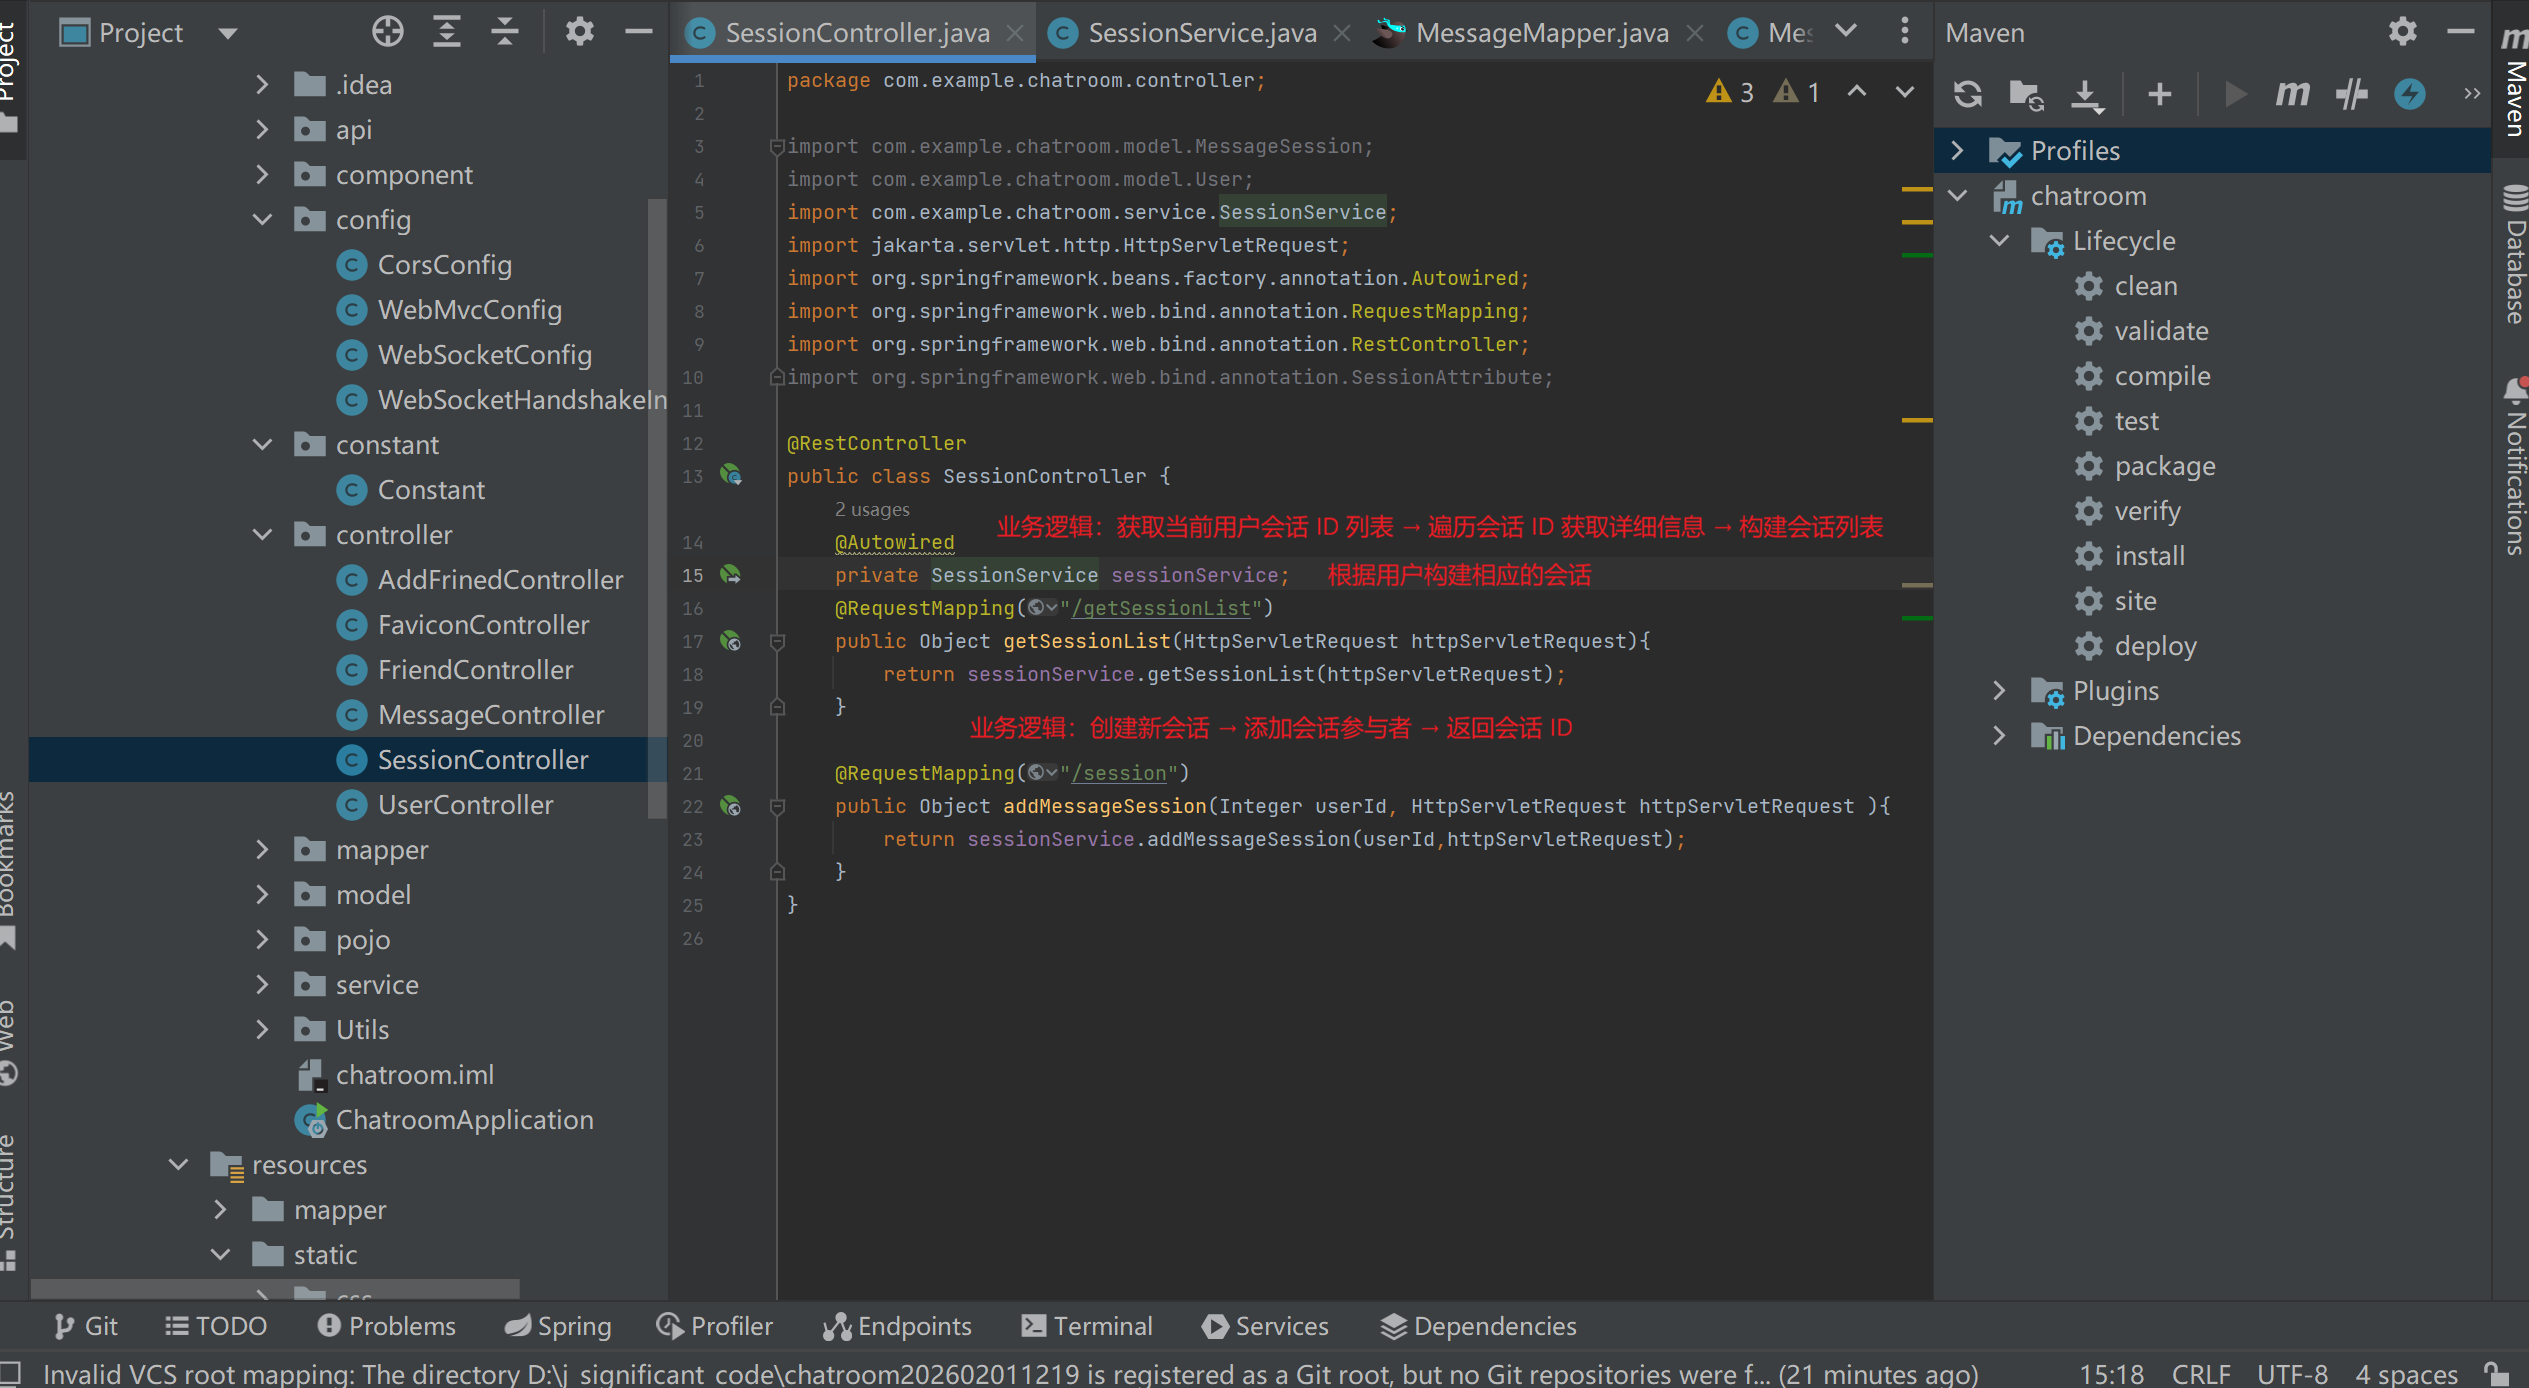Click Expand All icon in Project panel
2529x1388 pixels.
point(446,32)
